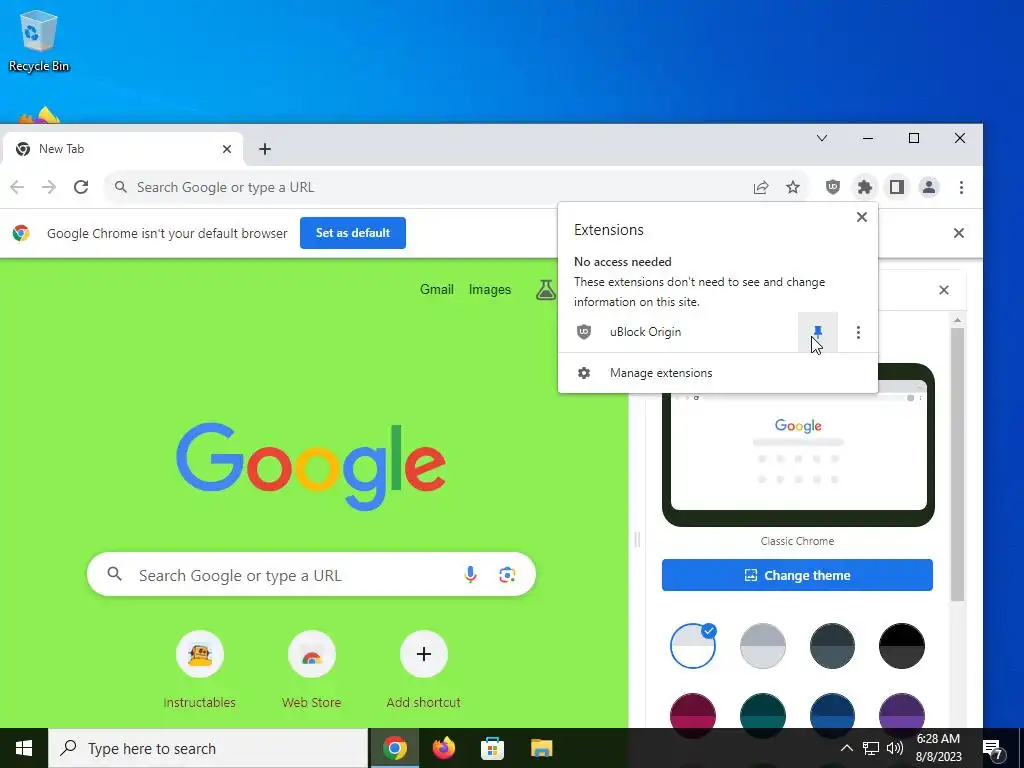Show hidden system tray icons
This screenshot has height=768, width=1024.
tap(846, 748)
